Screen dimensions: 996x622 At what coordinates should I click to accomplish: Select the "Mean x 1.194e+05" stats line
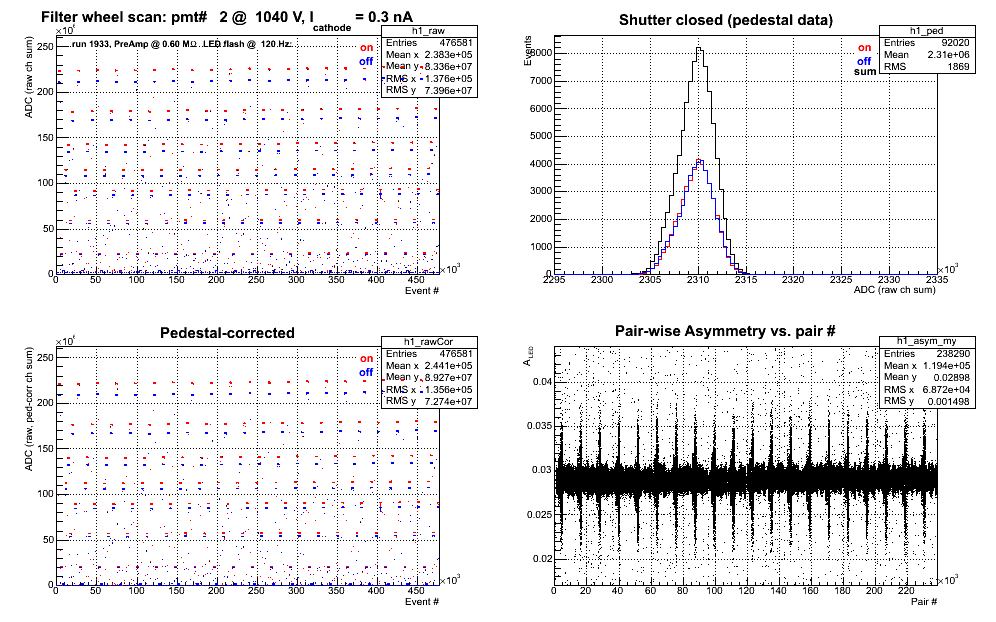927,365
